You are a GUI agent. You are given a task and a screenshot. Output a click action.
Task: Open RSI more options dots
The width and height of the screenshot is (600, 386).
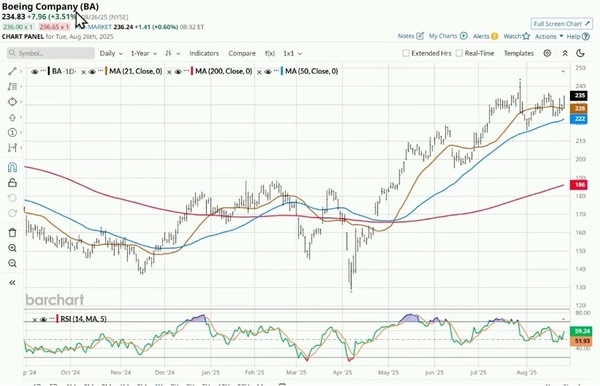[51, 318]
